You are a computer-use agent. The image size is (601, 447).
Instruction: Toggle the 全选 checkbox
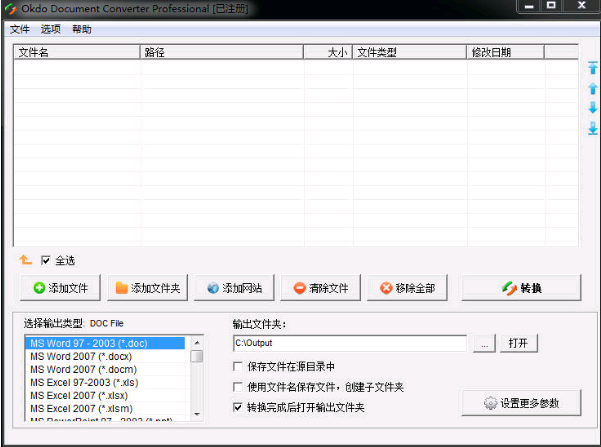point(46,261)
